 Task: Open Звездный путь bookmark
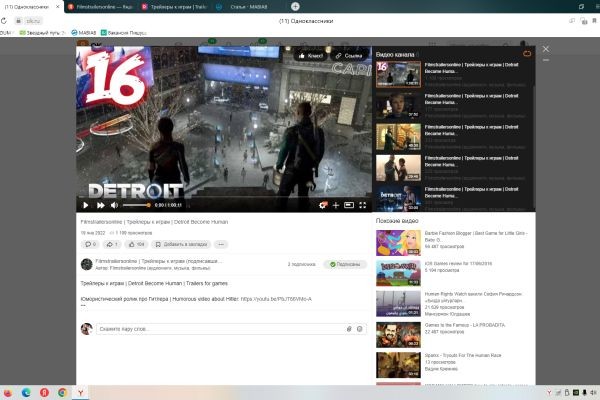point(42,33)
